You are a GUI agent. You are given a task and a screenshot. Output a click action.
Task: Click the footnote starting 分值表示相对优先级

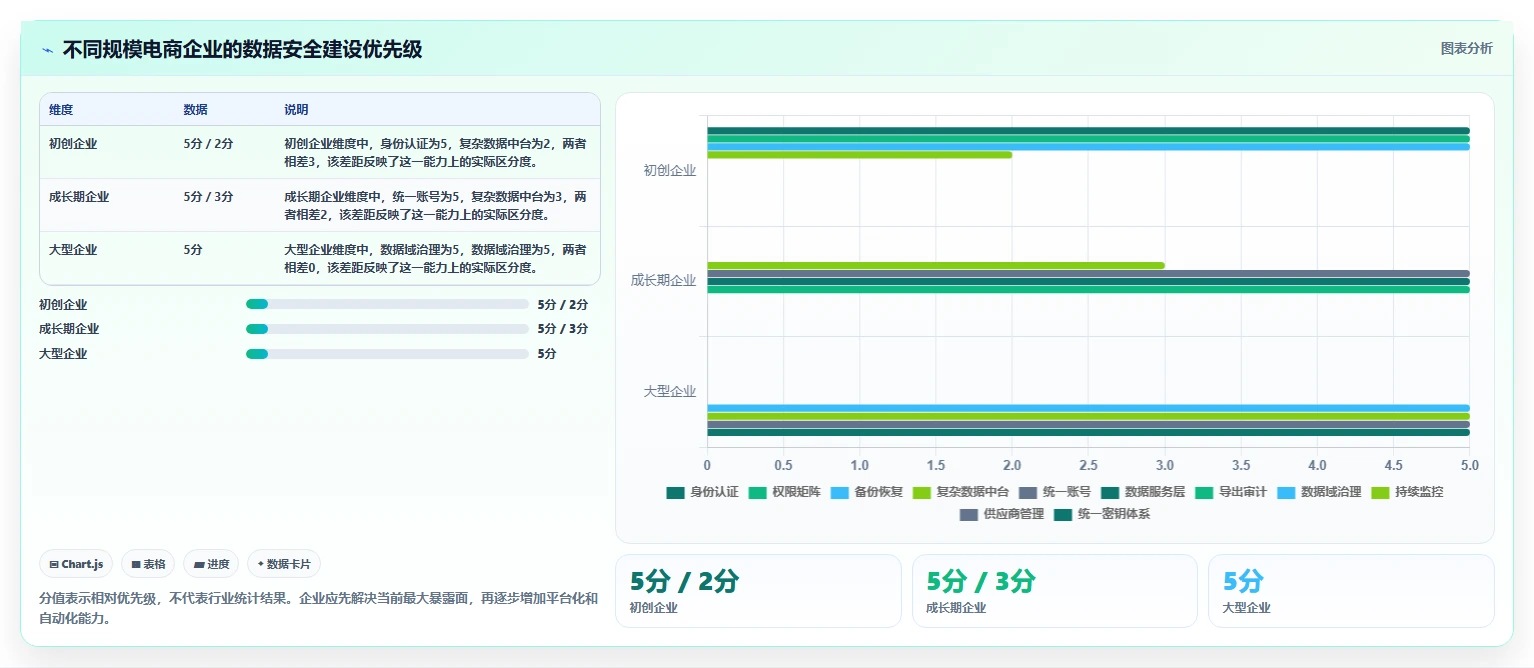318,608
